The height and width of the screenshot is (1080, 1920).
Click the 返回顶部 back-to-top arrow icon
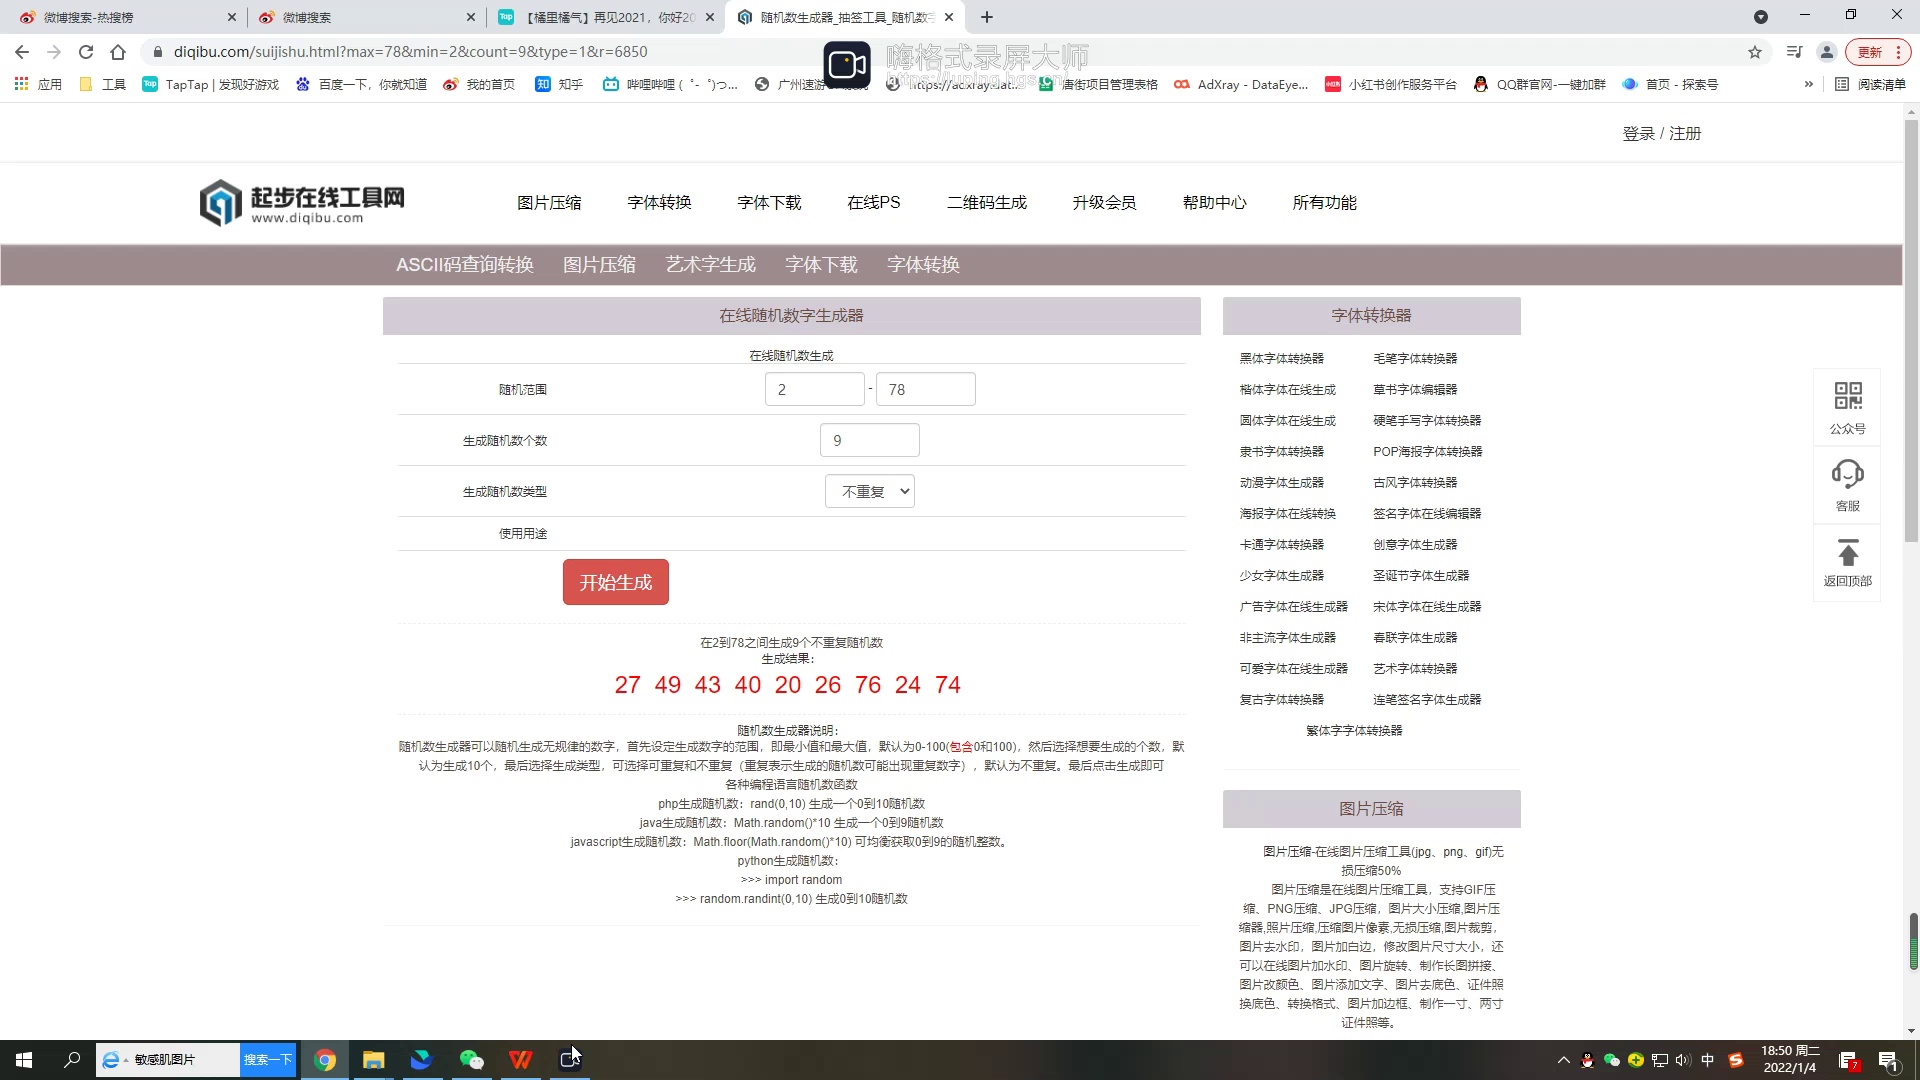click(1847, 552)
